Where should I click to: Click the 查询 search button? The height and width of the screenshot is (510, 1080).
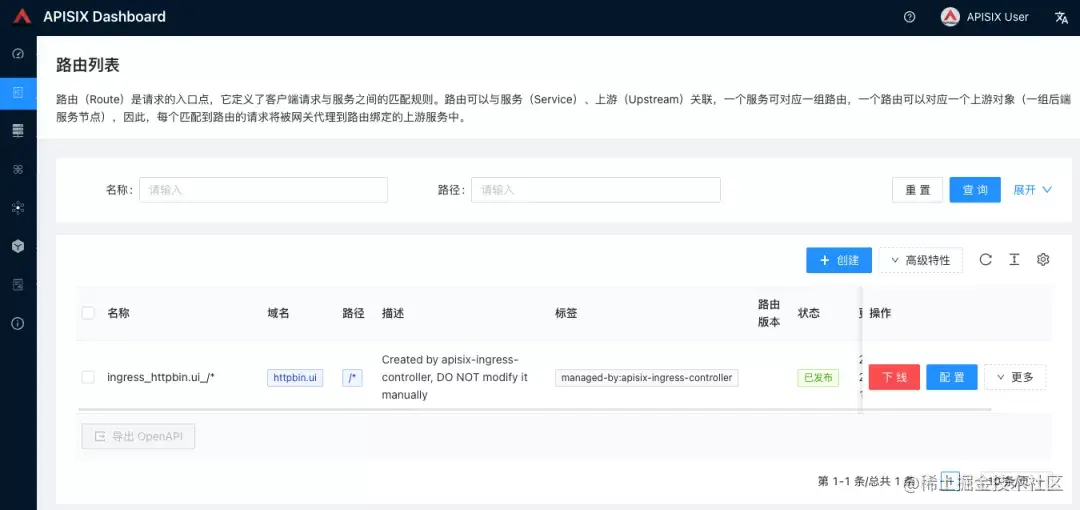[x=975, y=190]
